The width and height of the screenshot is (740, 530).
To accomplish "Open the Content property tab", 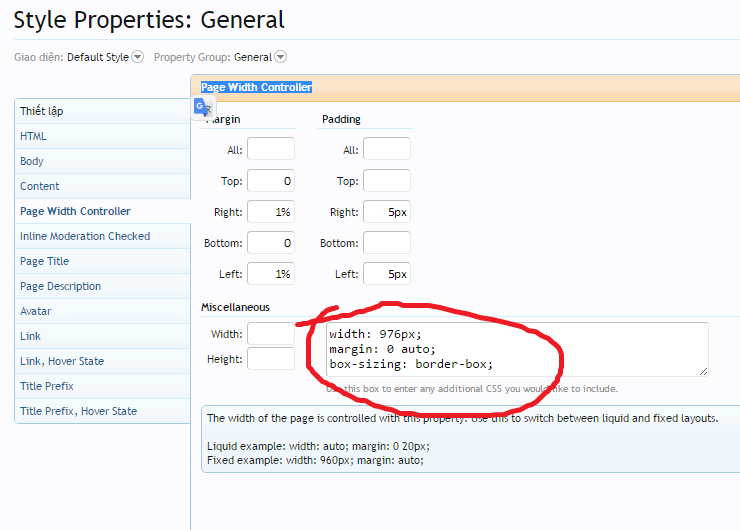I will pos(40,186).
